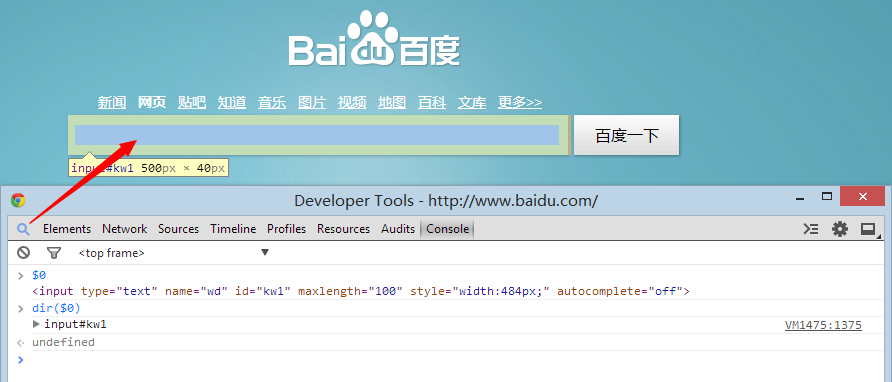This screenshot has height=382, width=892.
Task: Activate the inspect element magnifier icon
Action: pos(23,229)
